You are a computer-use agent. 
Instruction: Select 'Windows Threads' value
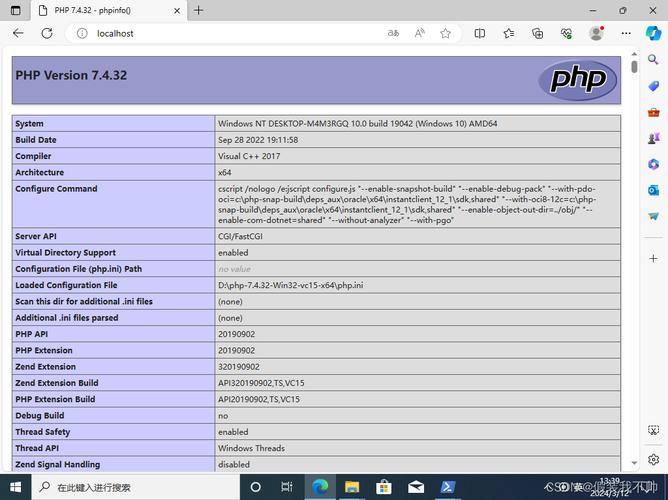click(x=251, y=448)
